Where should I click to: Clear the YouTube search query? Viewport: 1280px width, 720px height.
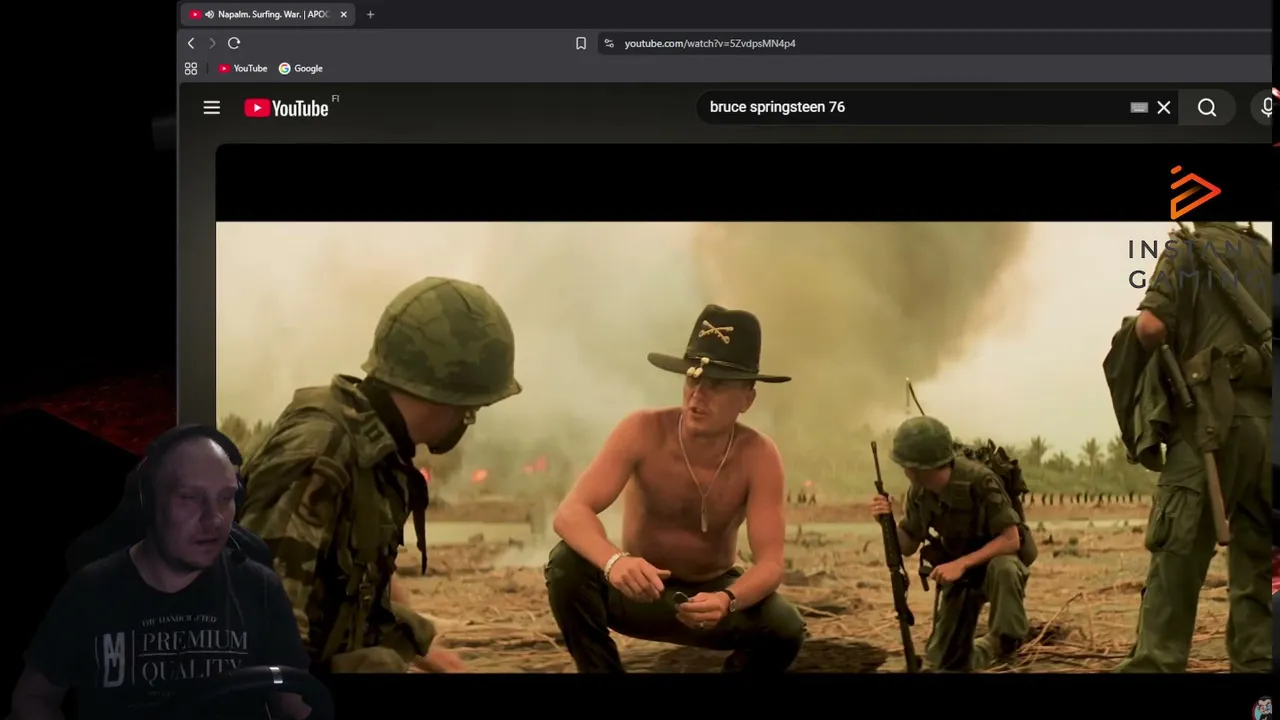(1164, 107)
